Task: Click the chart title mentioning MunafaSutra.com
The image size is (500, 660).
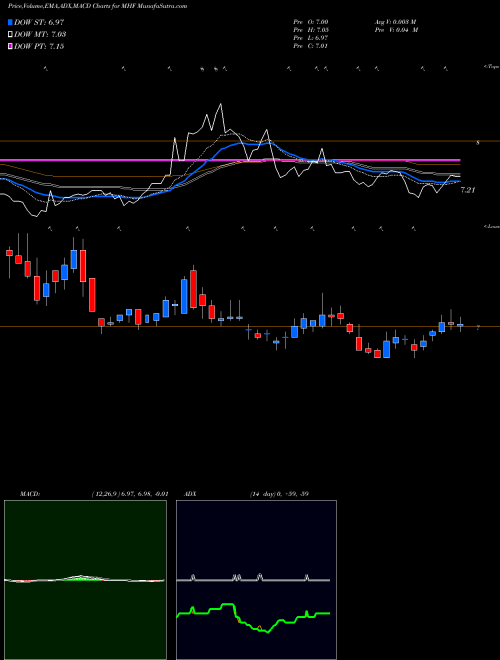Action: click(x=98, y=6)
